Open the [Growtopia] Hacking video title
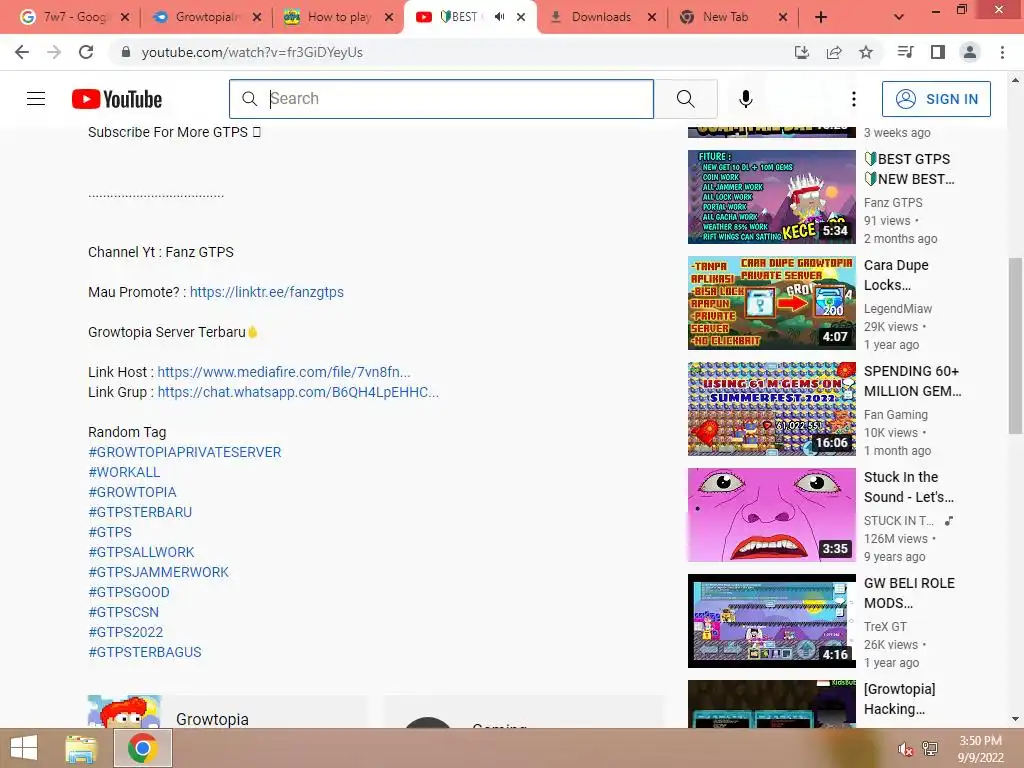This screenshot has height=768, width=1024. tap(899, 699)
